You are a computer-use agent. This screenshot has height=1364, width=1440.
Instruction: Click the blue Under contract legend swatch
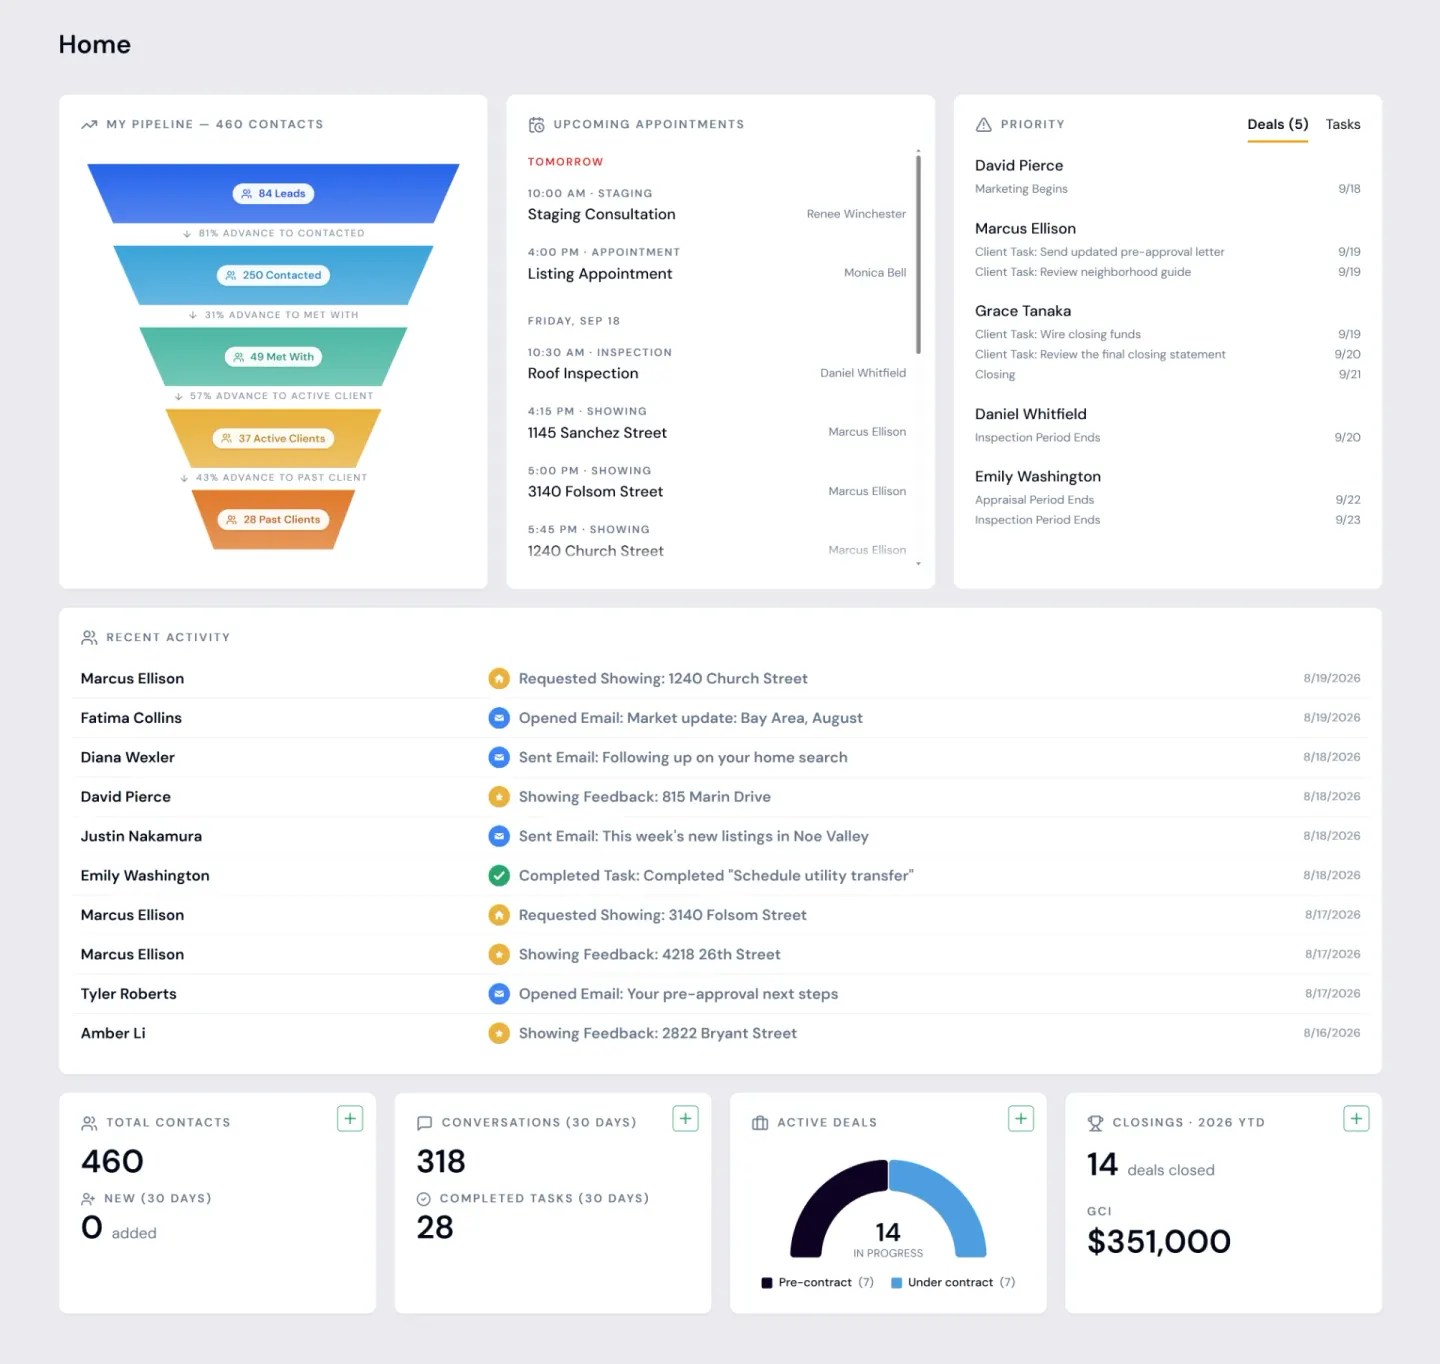click(897, 1283)
